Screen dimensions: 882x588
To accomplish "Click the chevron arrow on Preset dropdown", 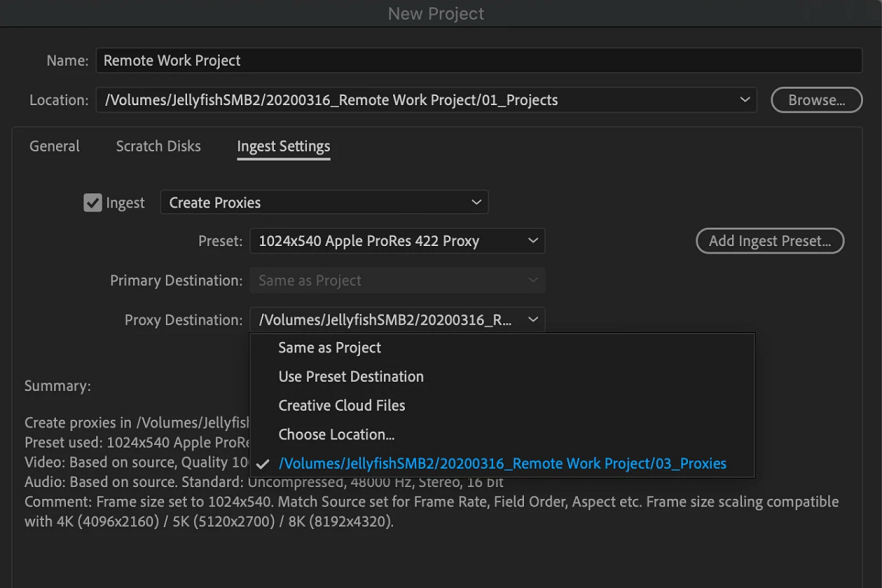I will pos(533,241).
